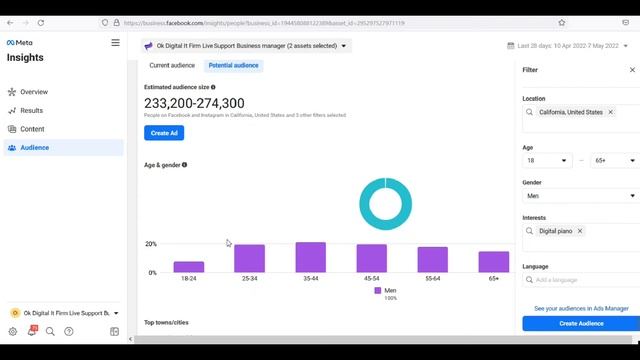Open settings gear icon
The image size is (640, 360).
click(x=13, y=331)
